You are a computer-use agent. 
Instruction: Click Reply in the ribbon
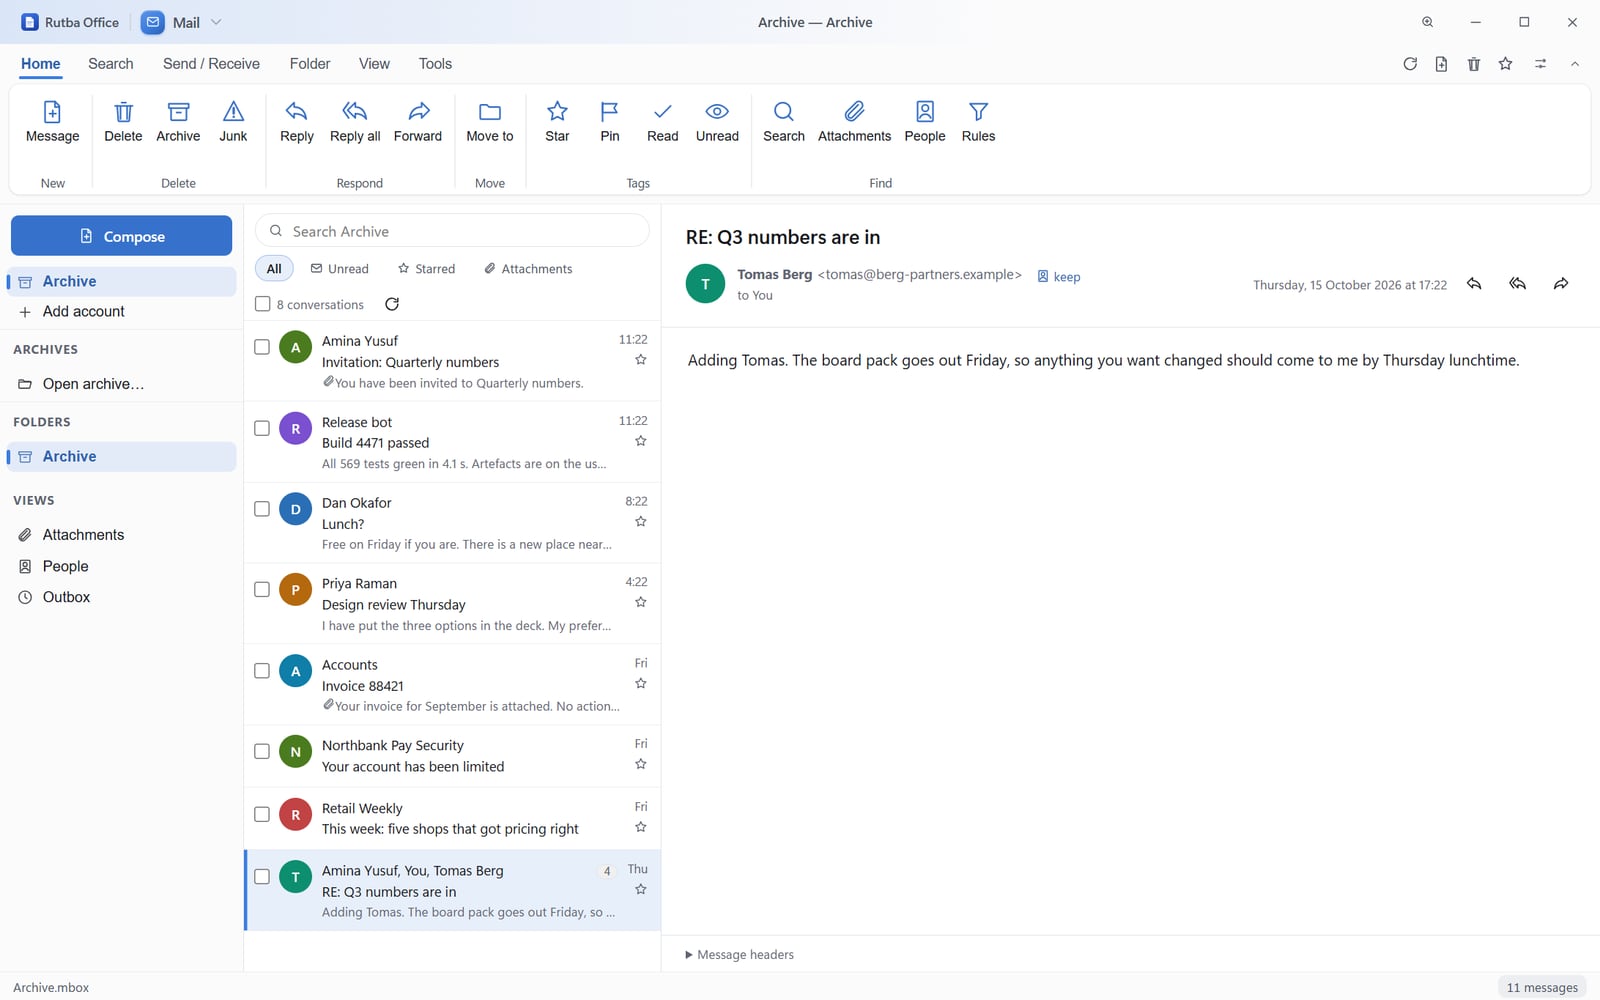point(296,122)
